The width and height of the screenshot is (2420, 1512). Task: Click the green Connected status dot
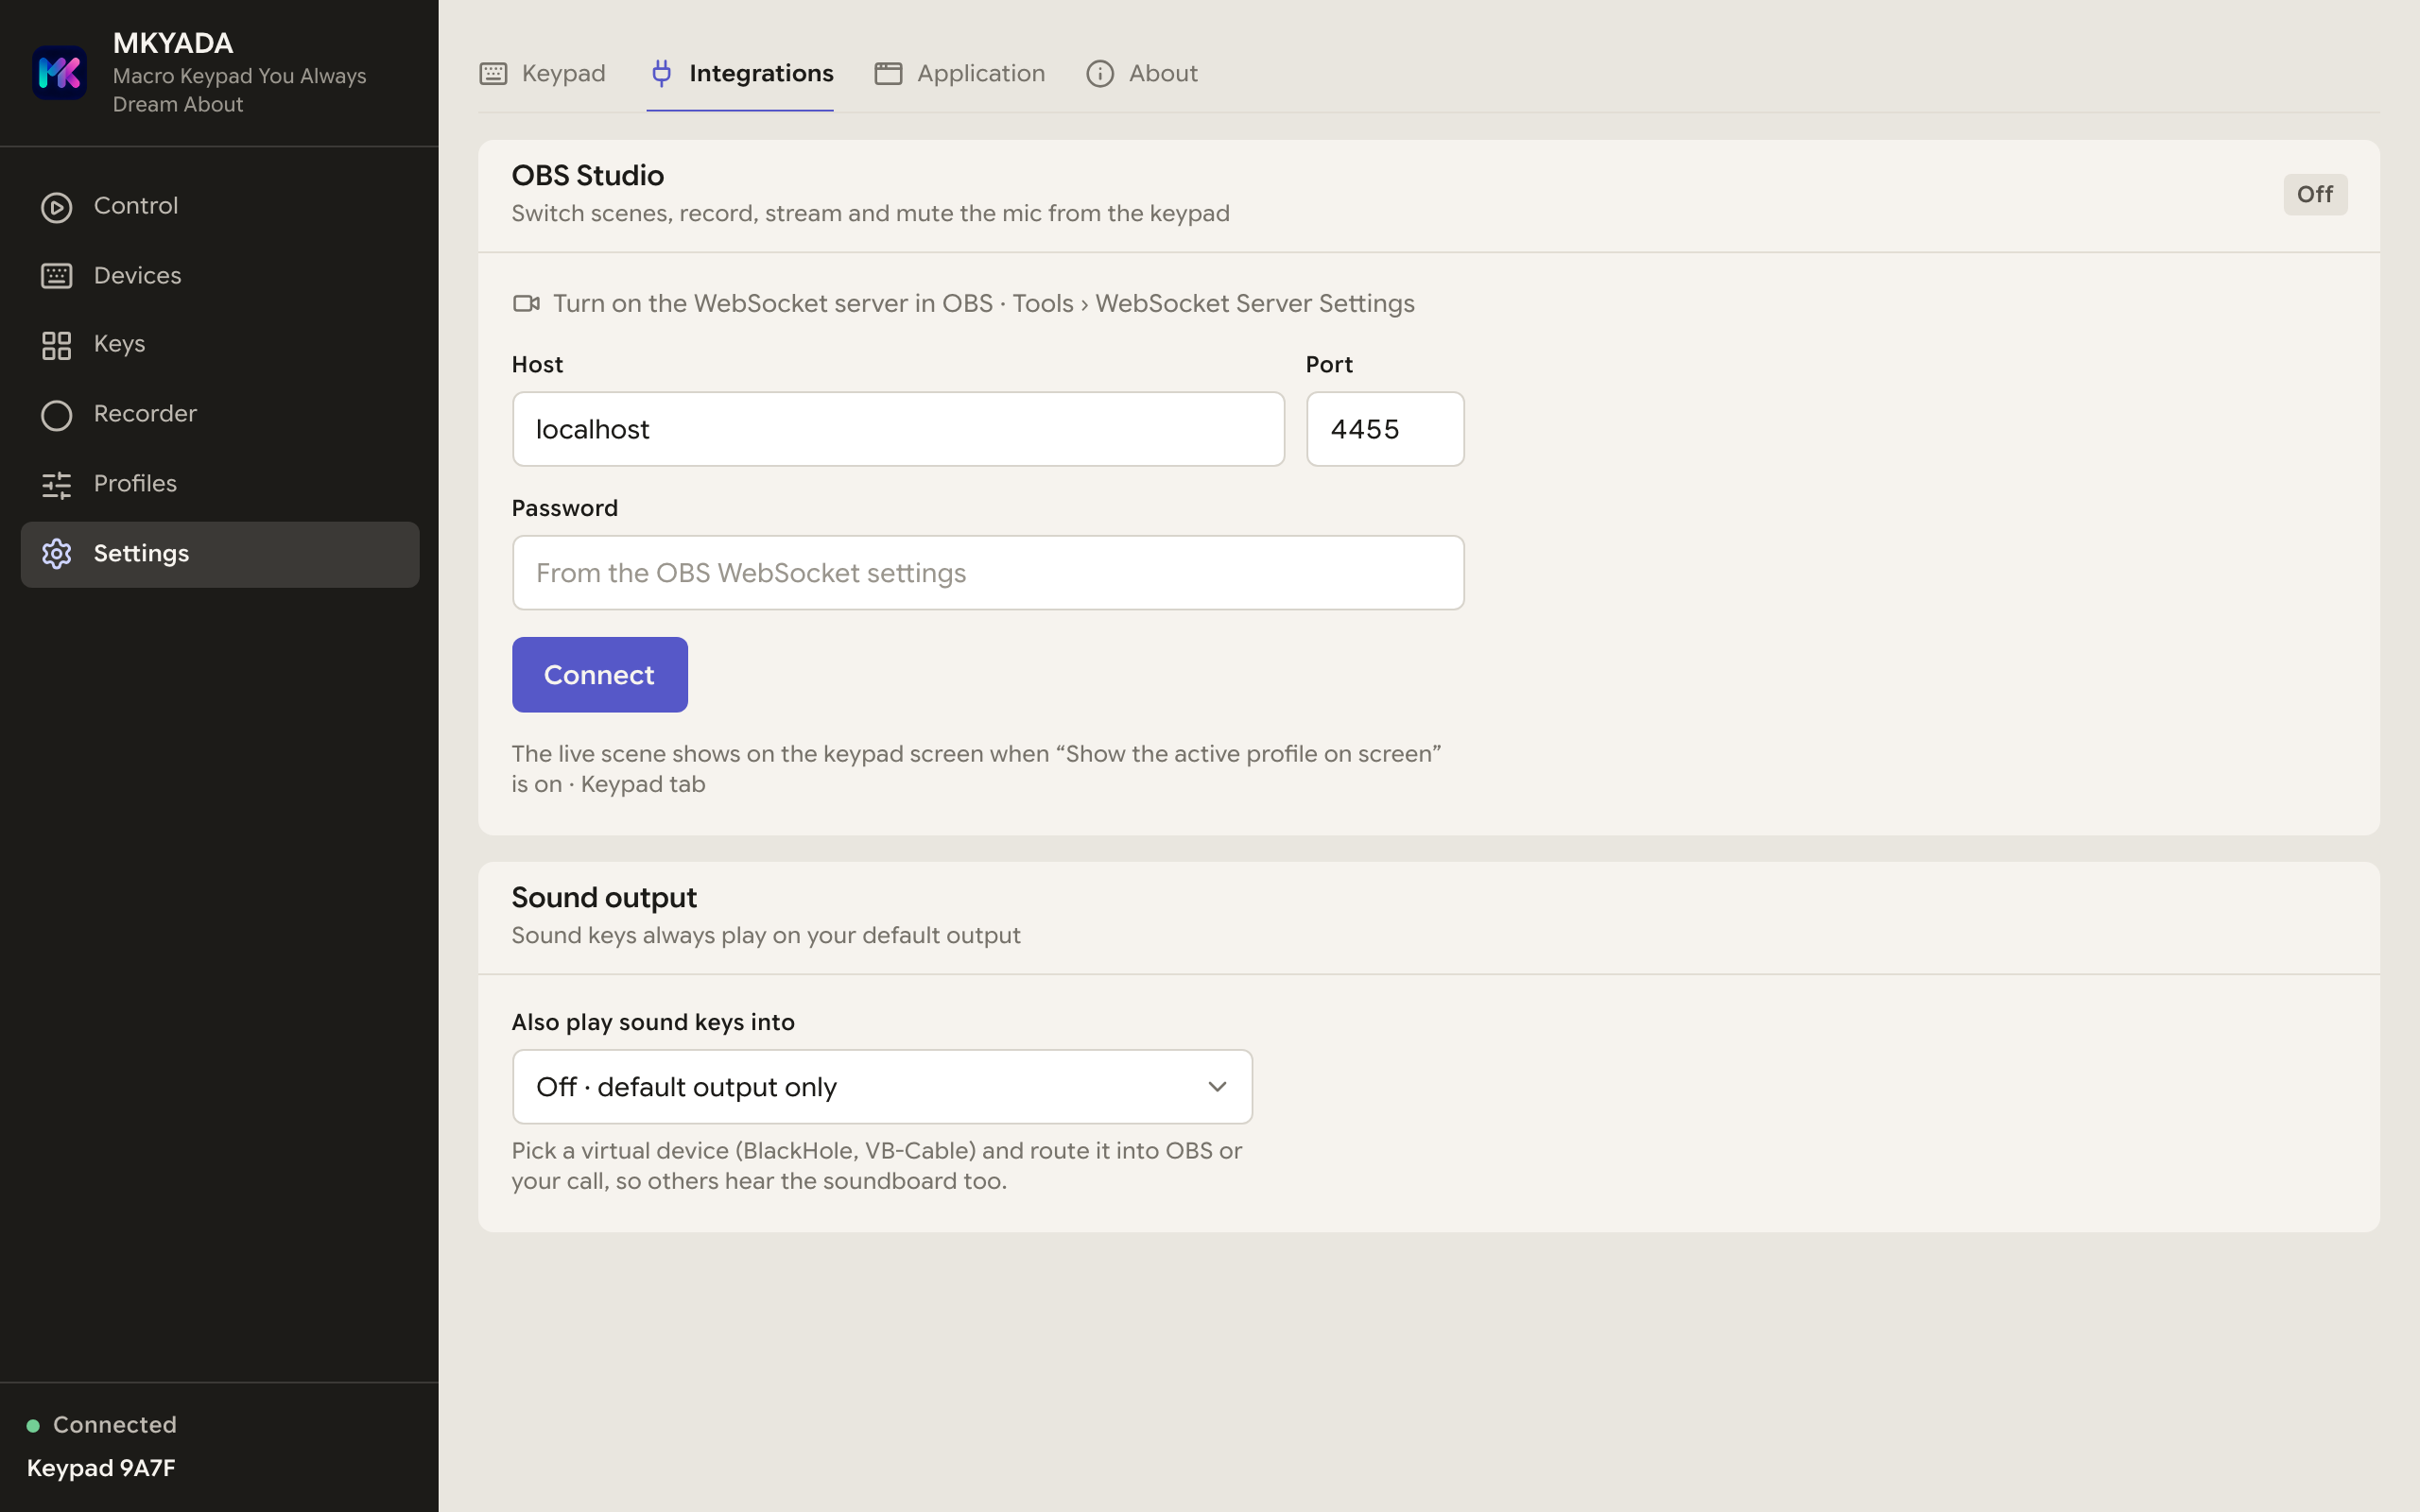(33, 1425)
